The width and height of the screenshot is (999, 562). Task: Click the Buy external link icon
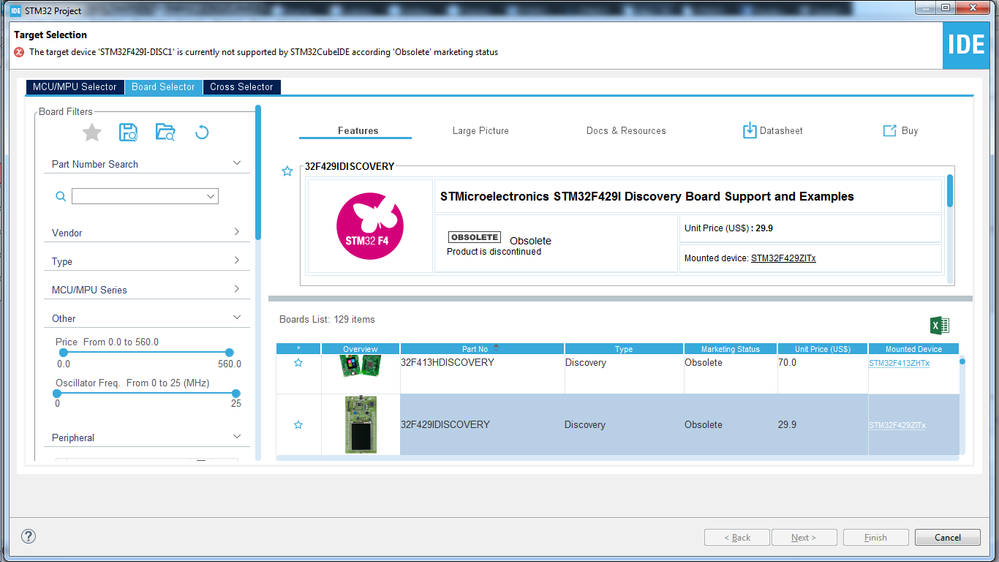(889, 131)
